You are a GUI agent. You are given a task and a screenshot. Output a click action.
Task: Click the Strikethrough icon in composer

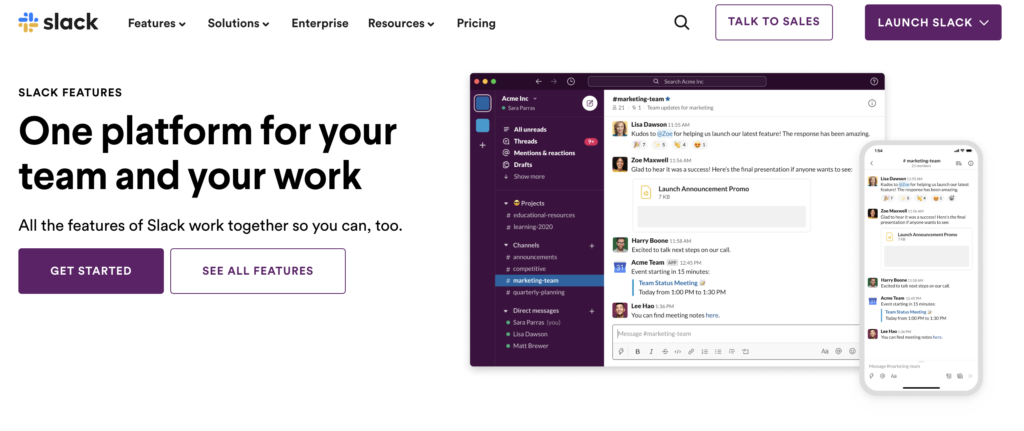[665, 351]
